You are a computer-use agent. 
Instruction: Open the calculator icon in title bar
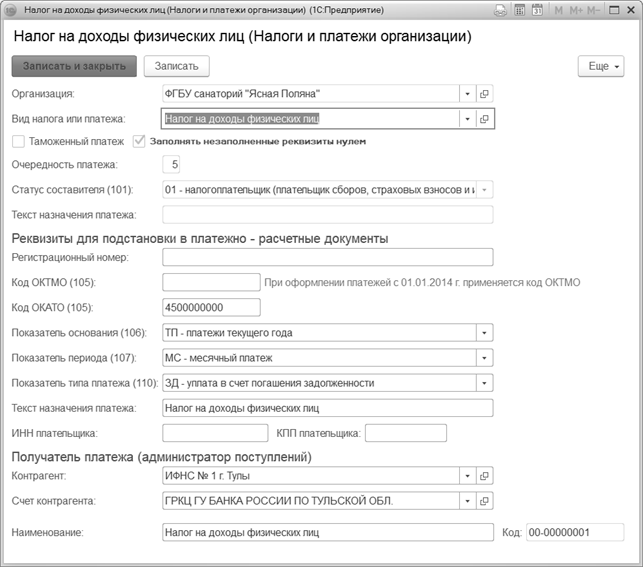[520, 10]
